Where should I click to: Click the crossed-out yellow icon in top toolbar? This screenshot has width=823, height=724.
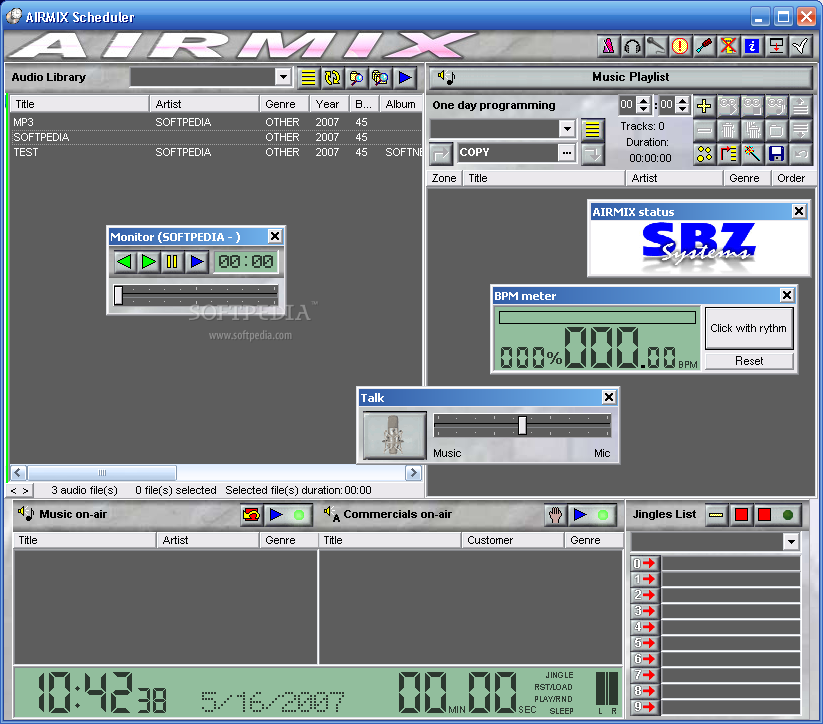tap(728, 46)
